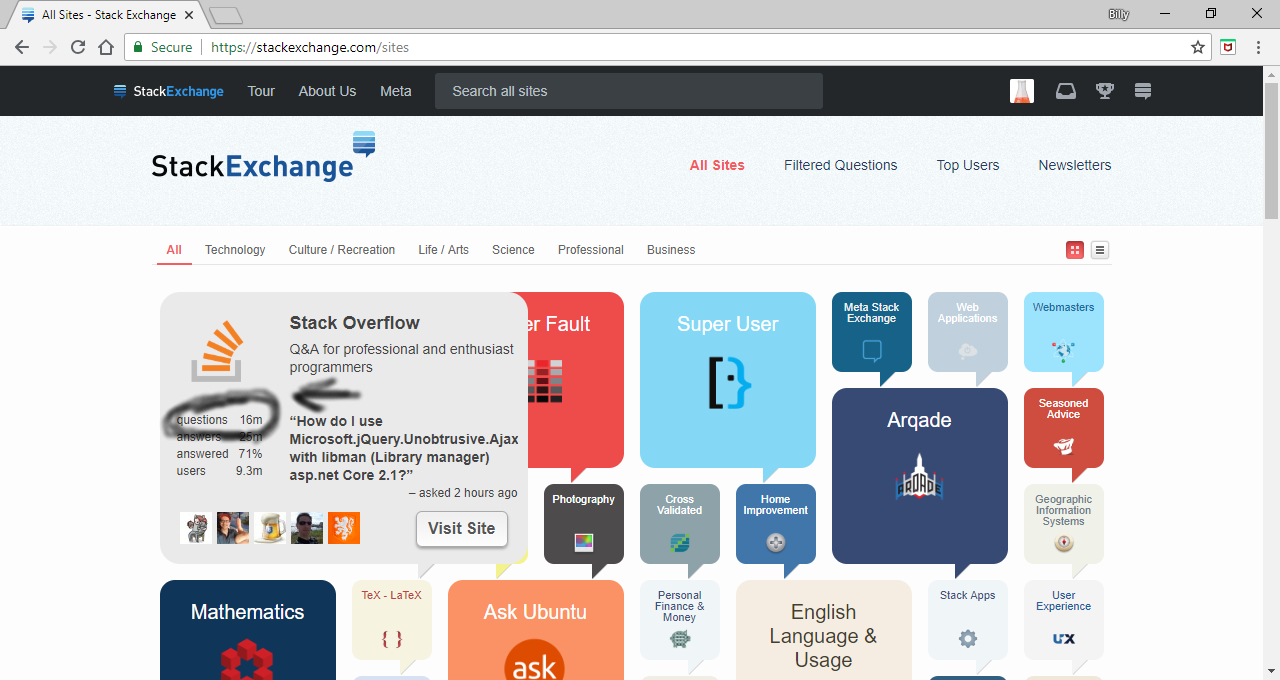Click the StackExchange logo in top bar
This screenshot has width=1280, height=680.
tap(169, 91)
